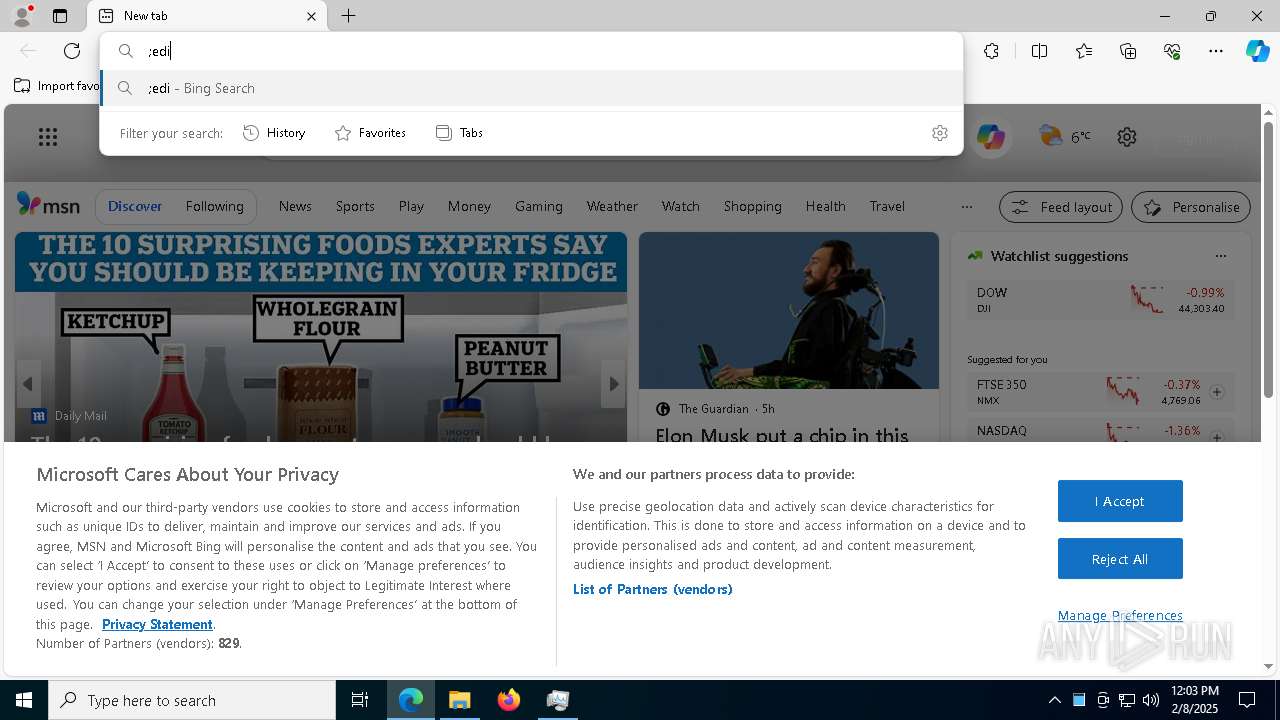Show previous carousel story arrow
This screenshot has width=1280, height=720.
tap(28, 384)
